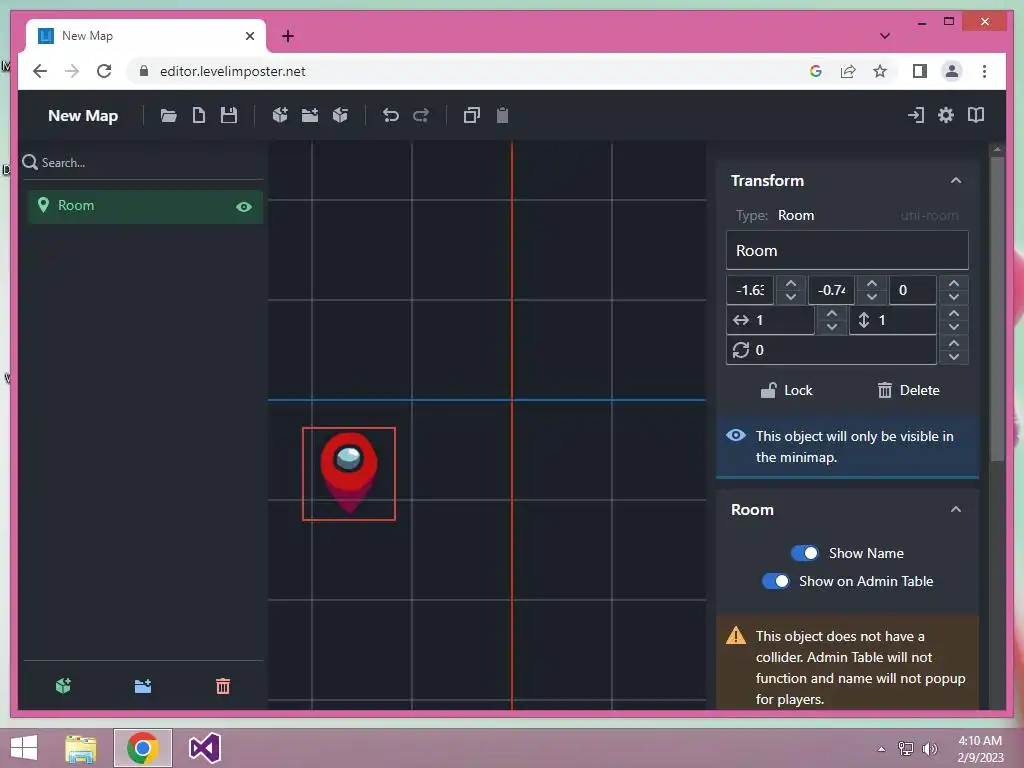Toggle Room visibility eye in hierarchy

244,207
